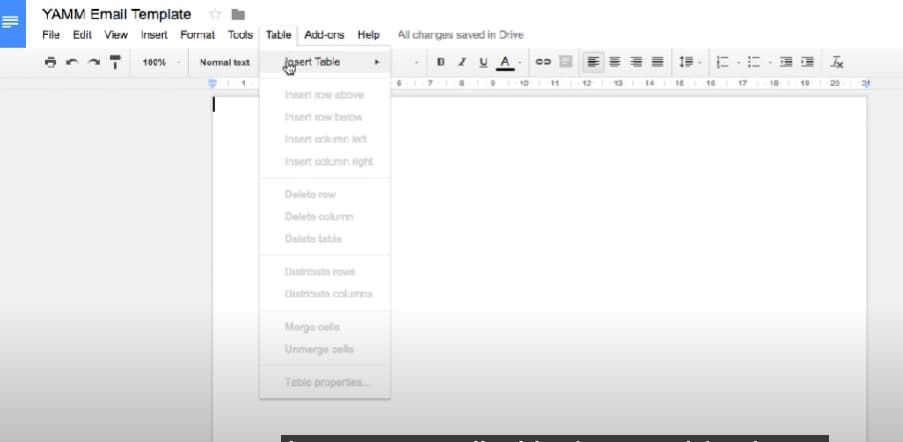Open the text color picker
The width and height of the screenshot is (903, 442).
[505, 62]
